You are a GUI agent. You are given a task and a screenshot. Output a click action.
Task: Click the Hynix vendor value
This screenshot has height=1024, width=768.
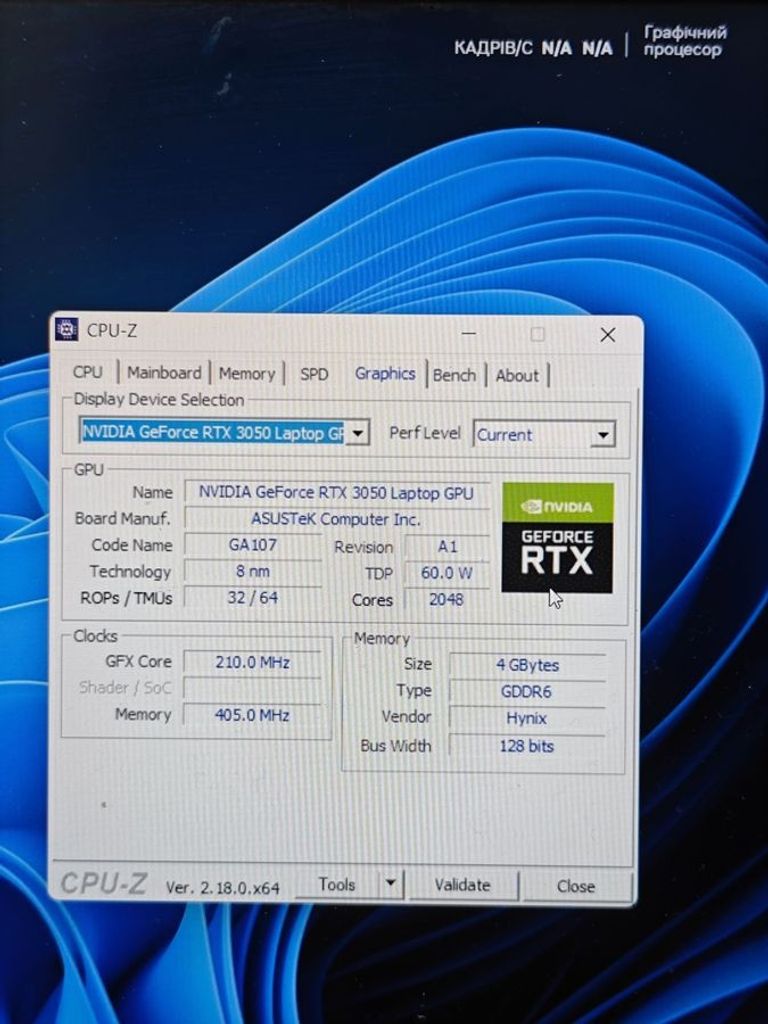coord(528,718)
